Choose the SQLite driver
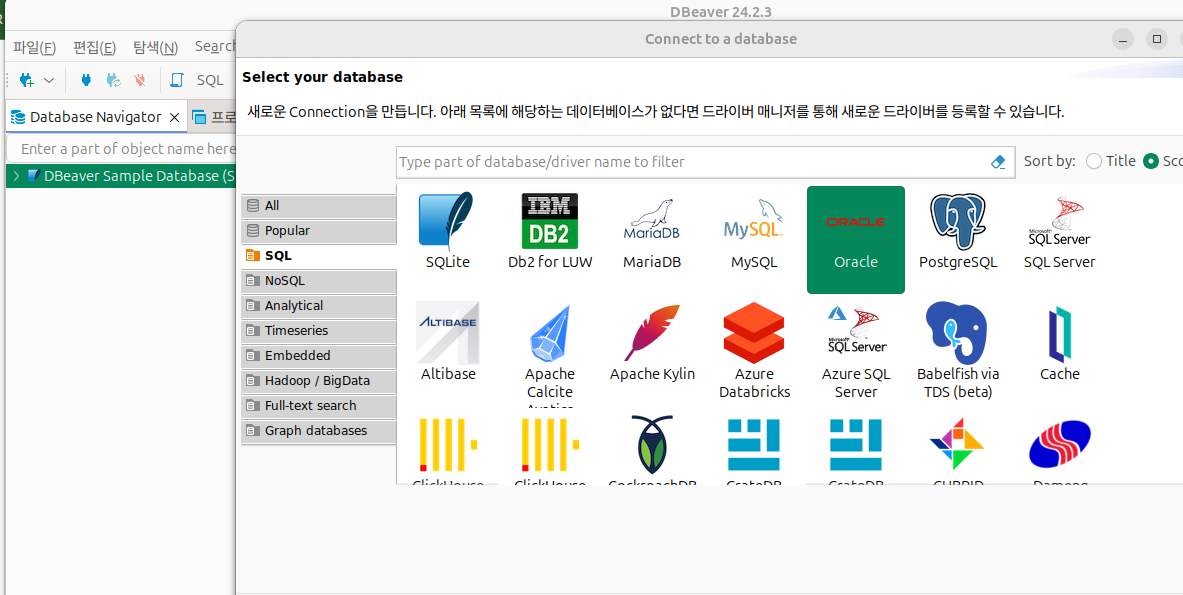The width and height of the screenshot is (1183, 595). click(447, 230)
